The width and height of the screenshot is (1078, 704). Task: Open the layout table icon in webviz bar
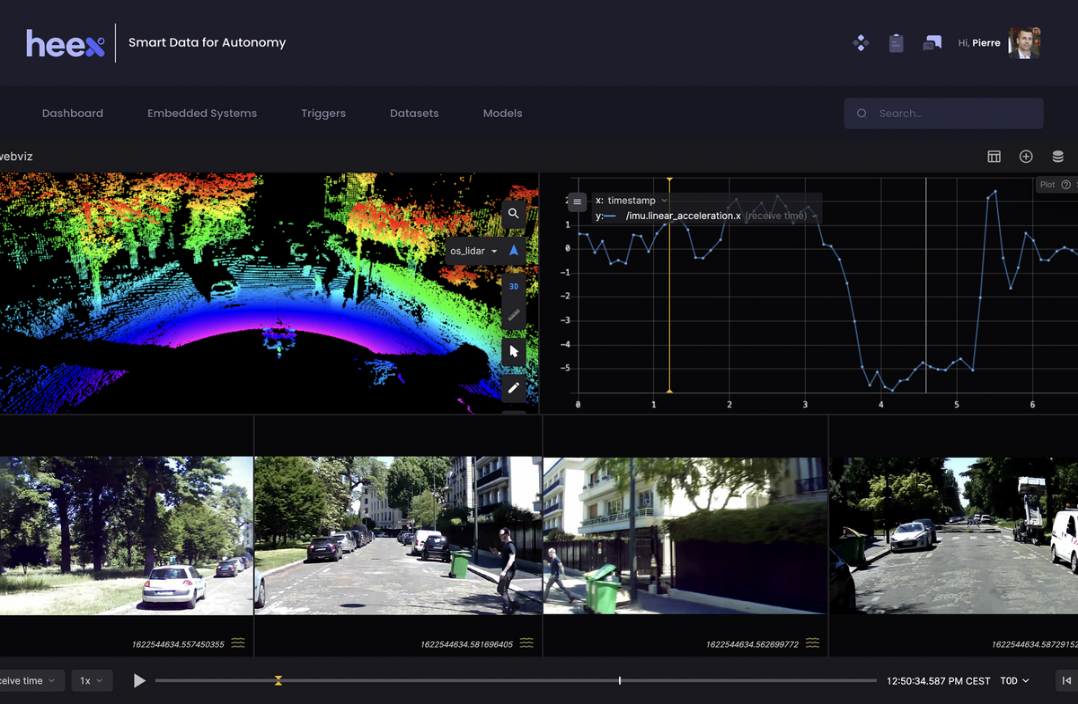pyautogui.click(x=994, y=157)
